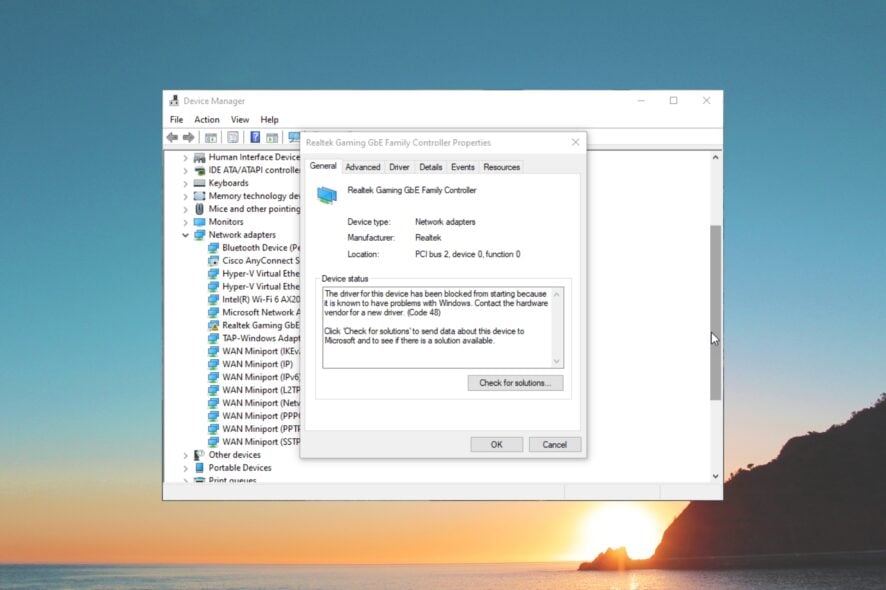Open the File menu

pos(176,120)
